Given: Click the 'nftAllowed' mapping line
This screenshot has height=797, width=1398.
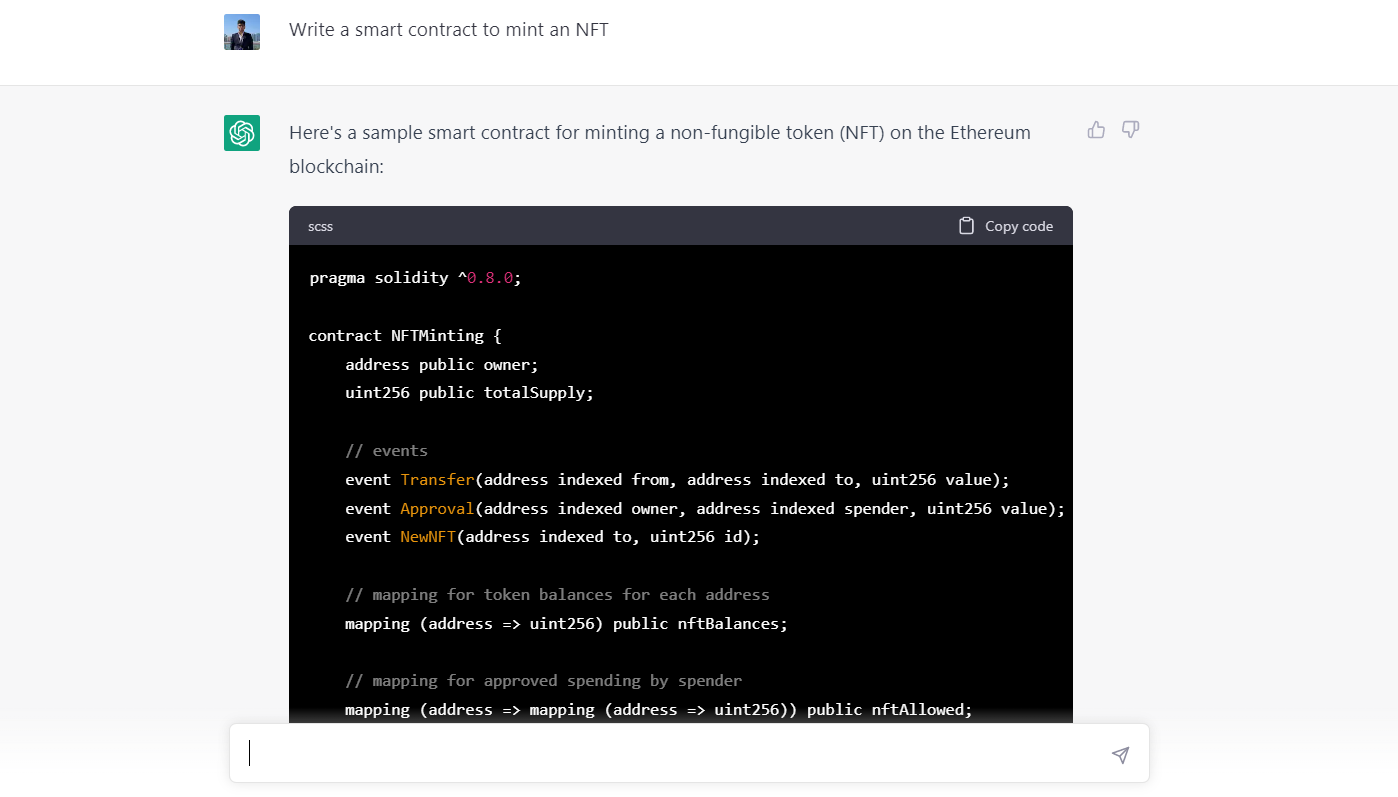Looking at the screenshot, I should (659, 710).
